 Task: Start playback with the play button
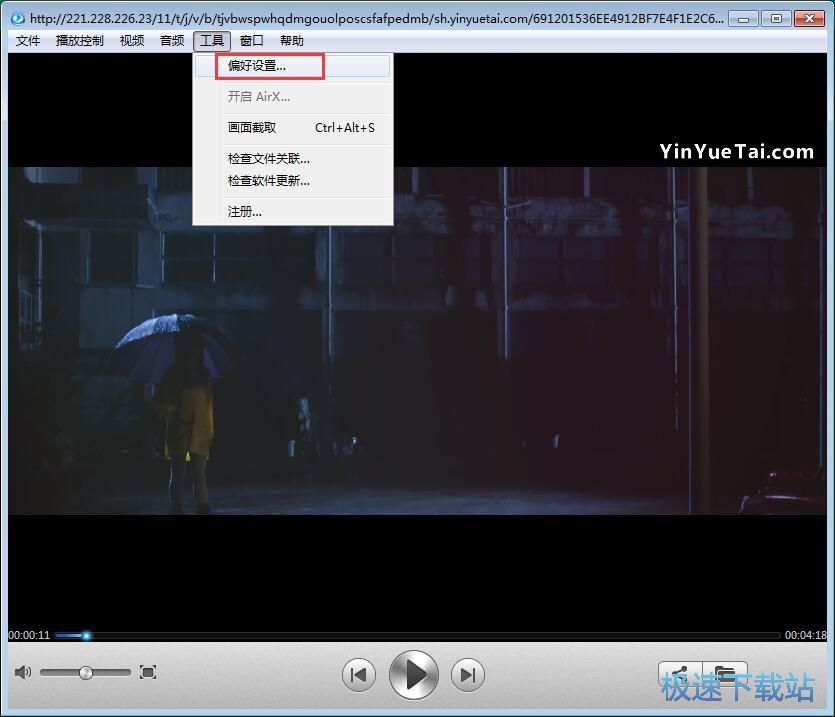(414, 675)
